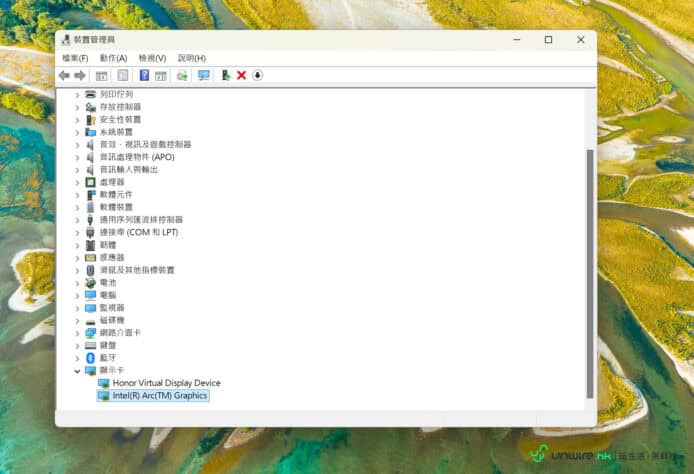Expand the 音訊處理物件 (APO) category

[77, 157]
